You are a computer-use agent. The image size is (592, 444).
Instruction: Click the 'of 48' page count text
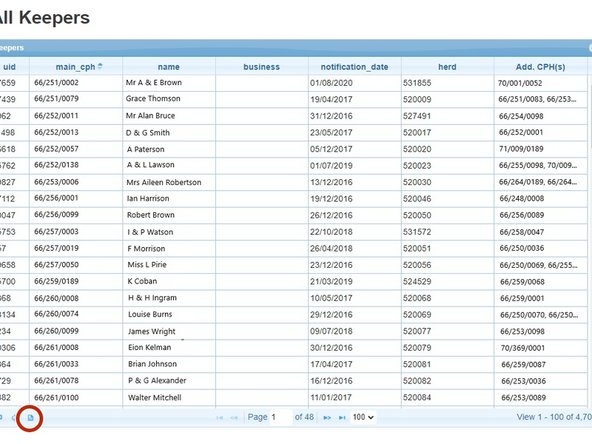click(304, 417)
